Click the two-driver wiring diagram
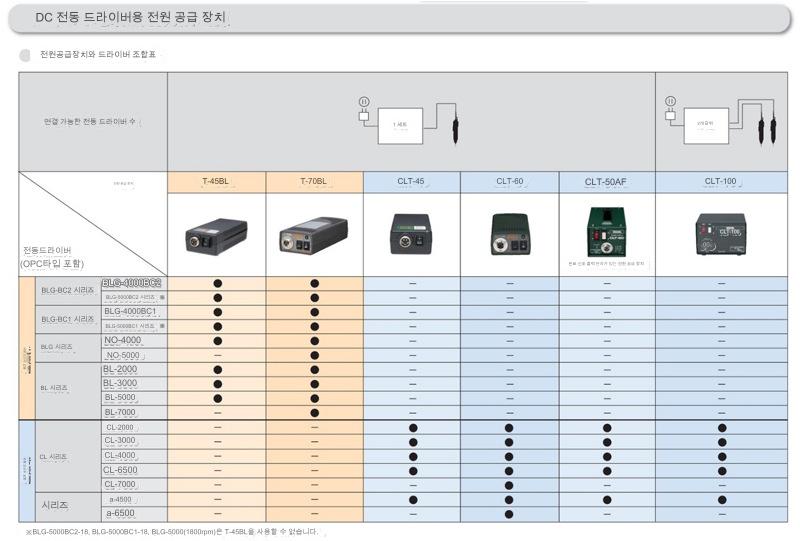This screenshot has height=541, width=800. pos(720,122)
